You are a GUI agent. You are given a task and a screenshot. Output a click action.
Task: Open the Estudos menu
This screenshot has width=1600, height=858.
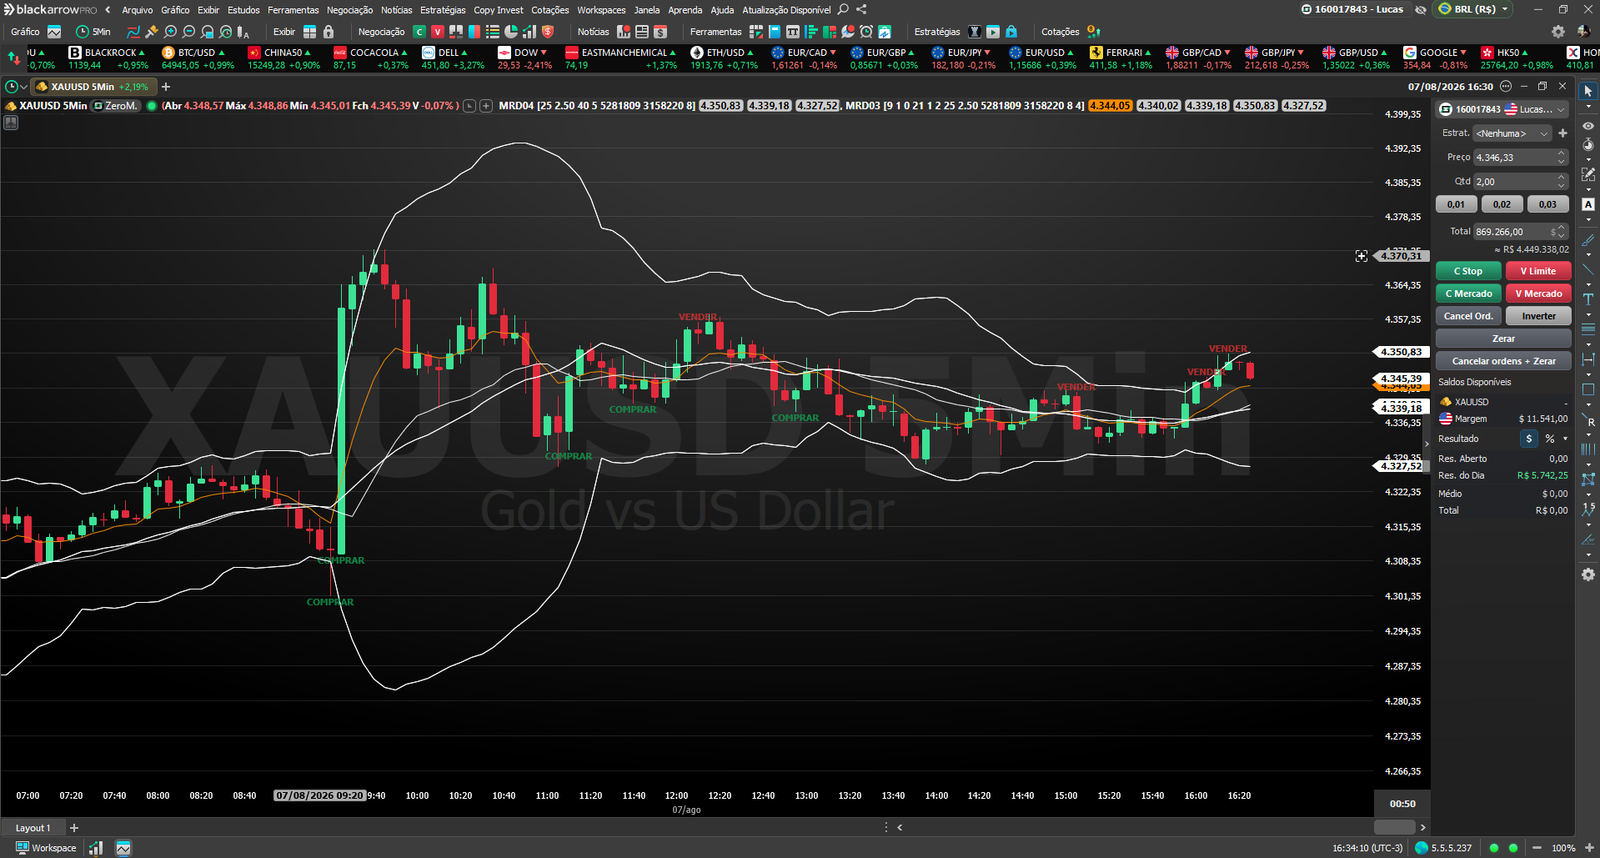pyautogui.click(x=243, y=10)
